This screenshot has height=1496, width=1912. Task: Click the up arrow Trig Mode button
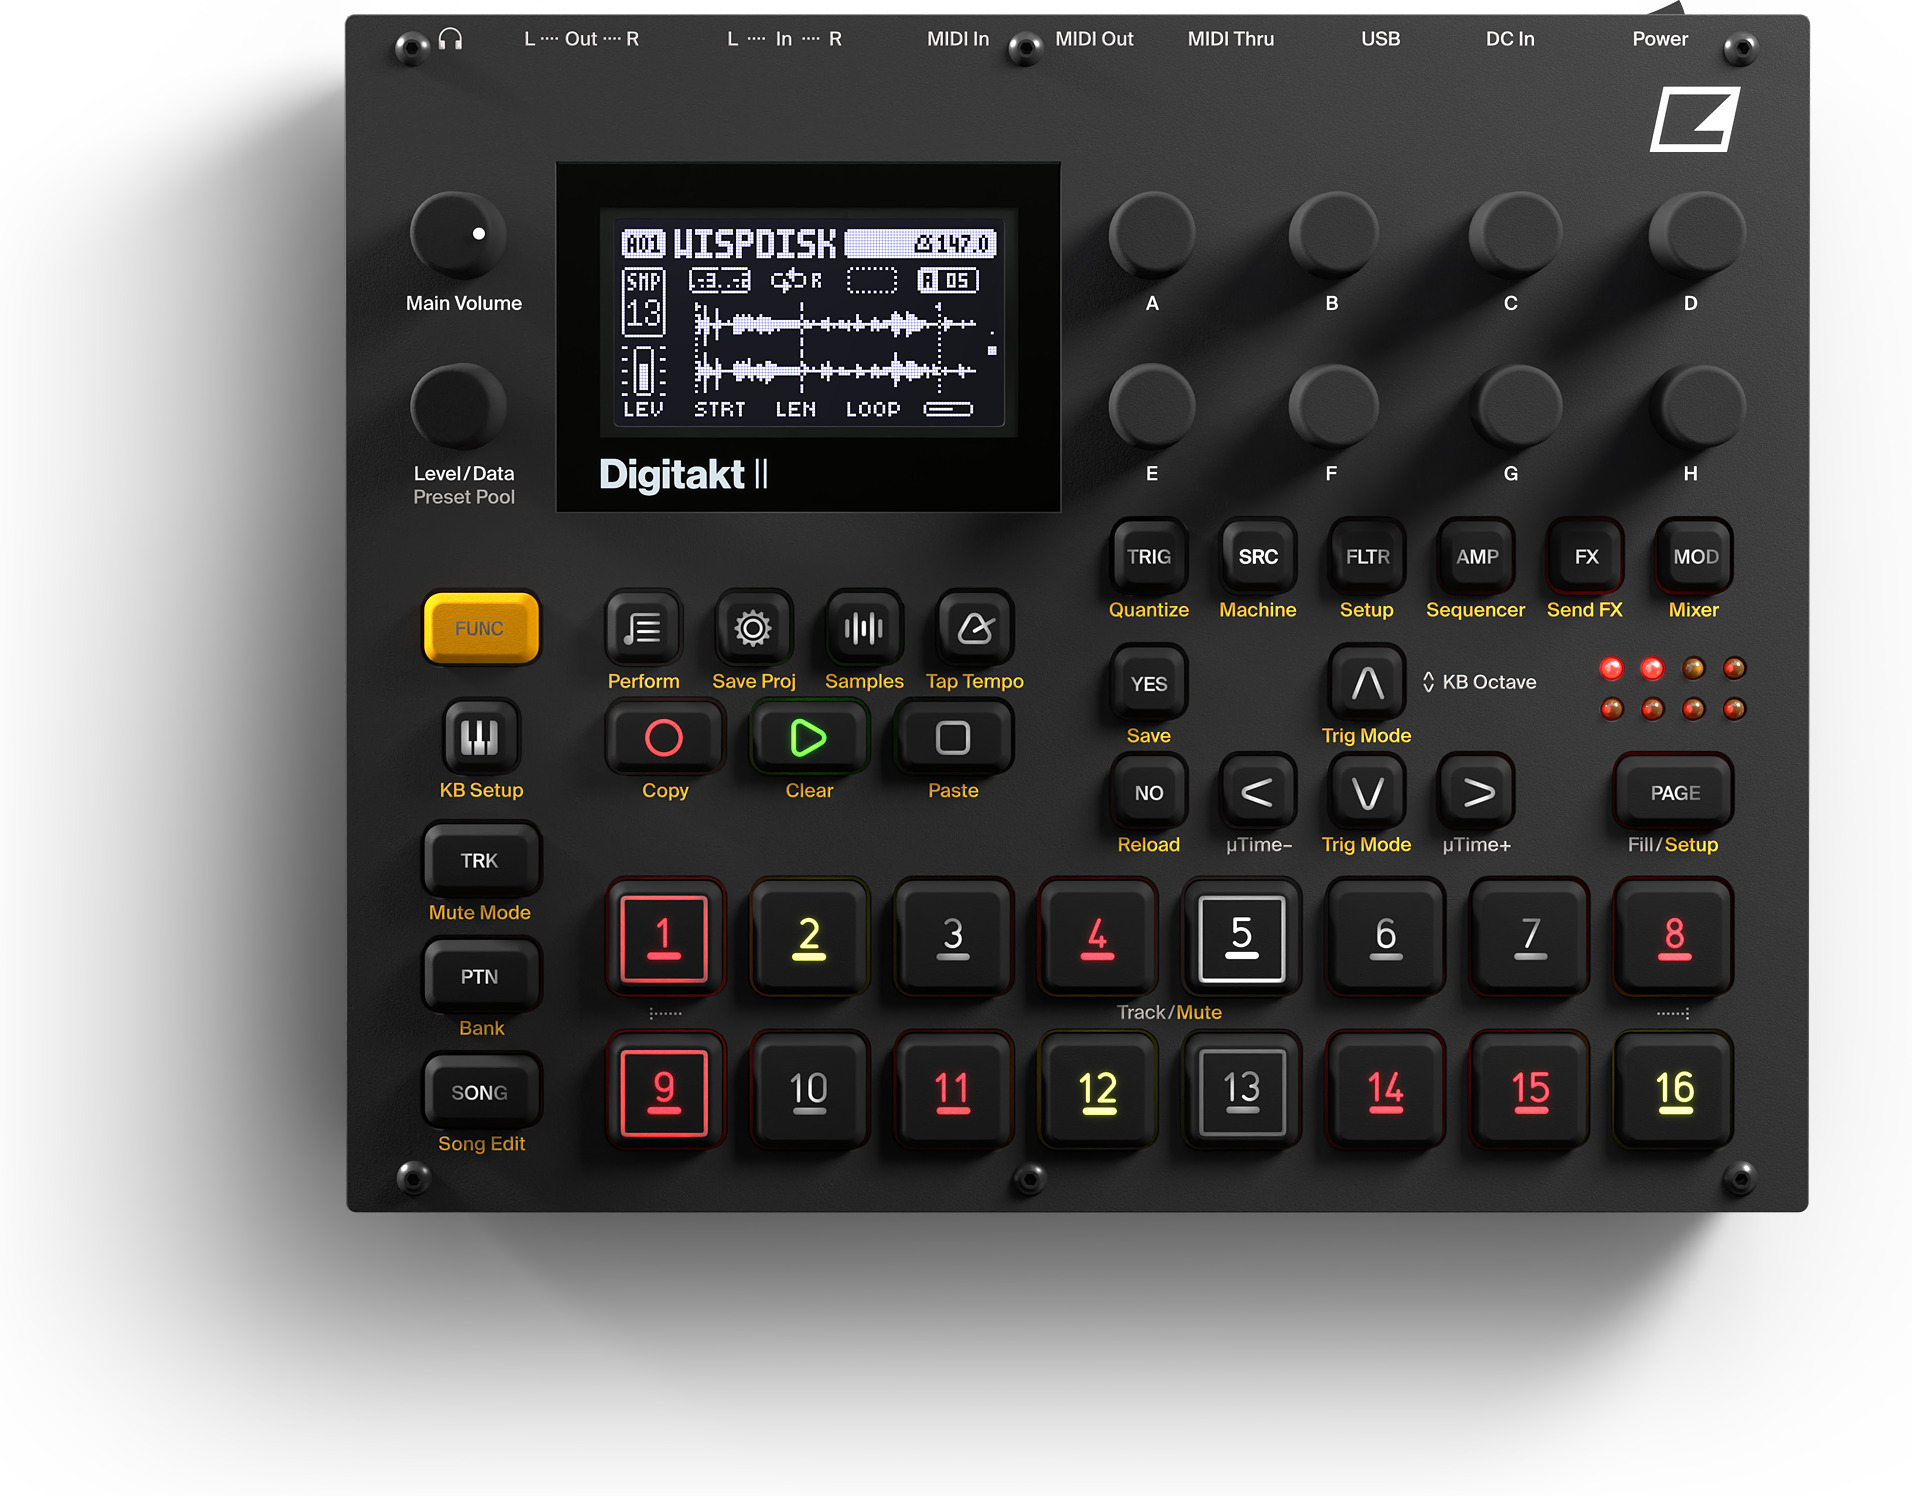[x=1367, y=684]
